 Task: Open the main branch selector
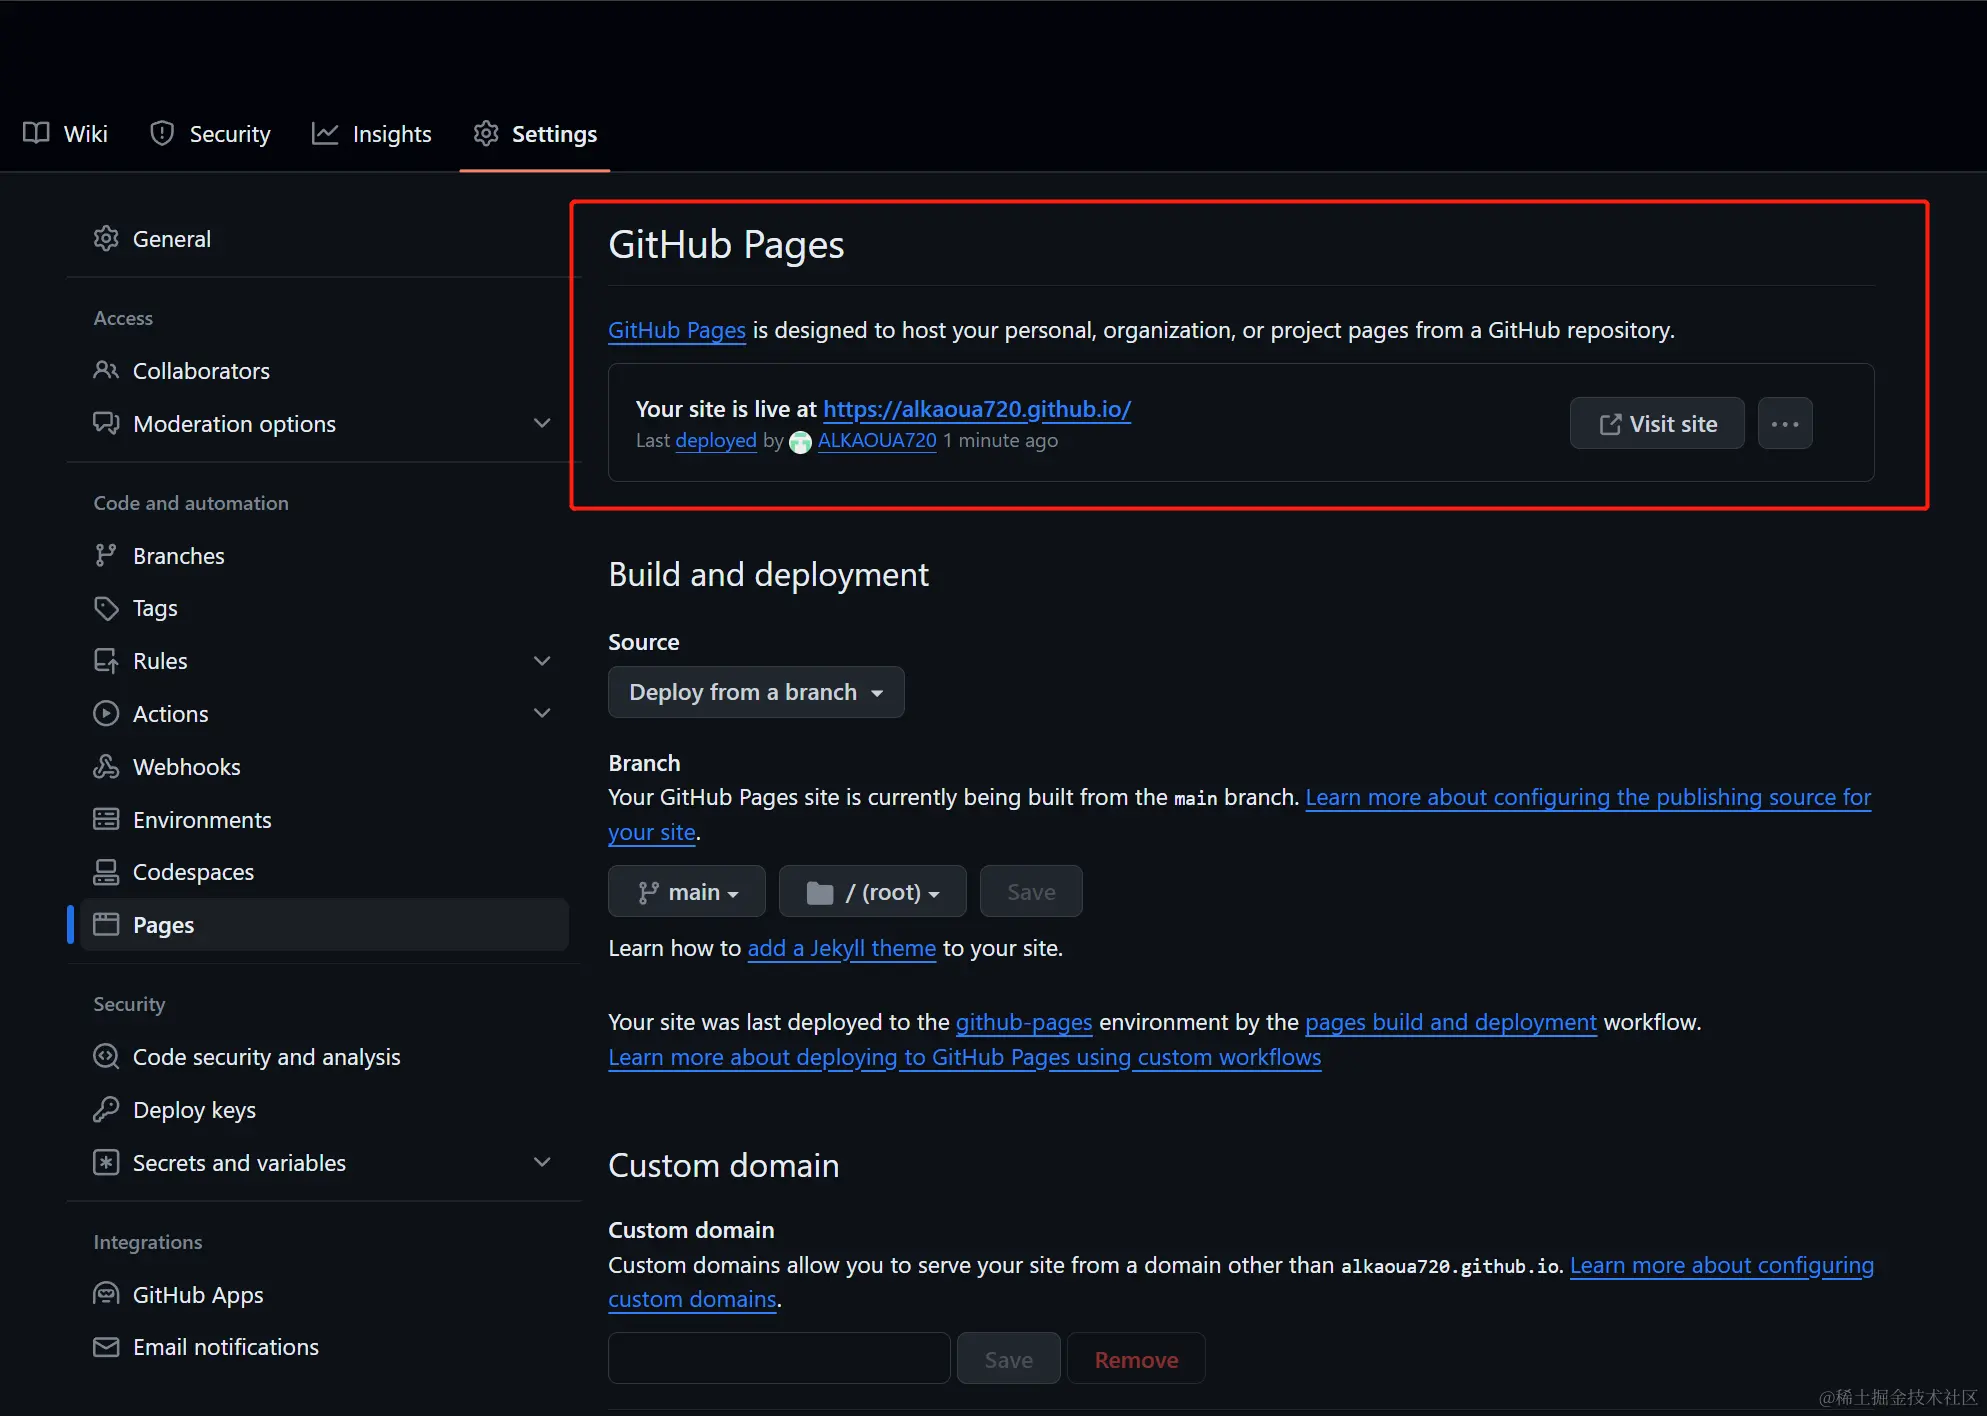[x=686, y=891]
